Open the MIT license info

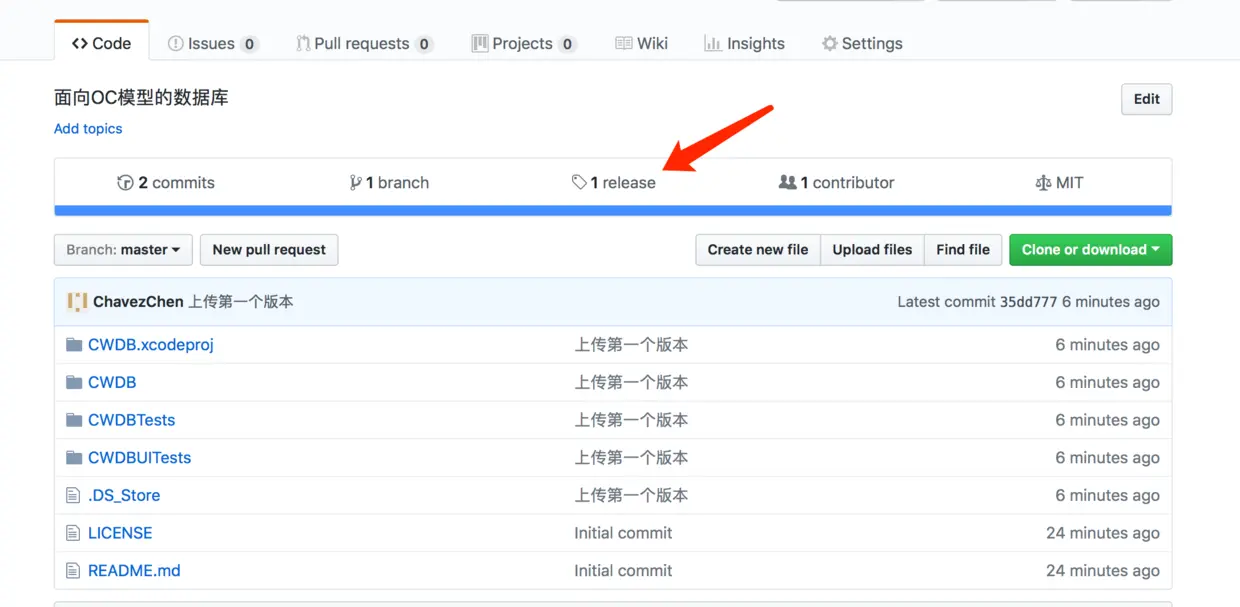click(1059, 183)
